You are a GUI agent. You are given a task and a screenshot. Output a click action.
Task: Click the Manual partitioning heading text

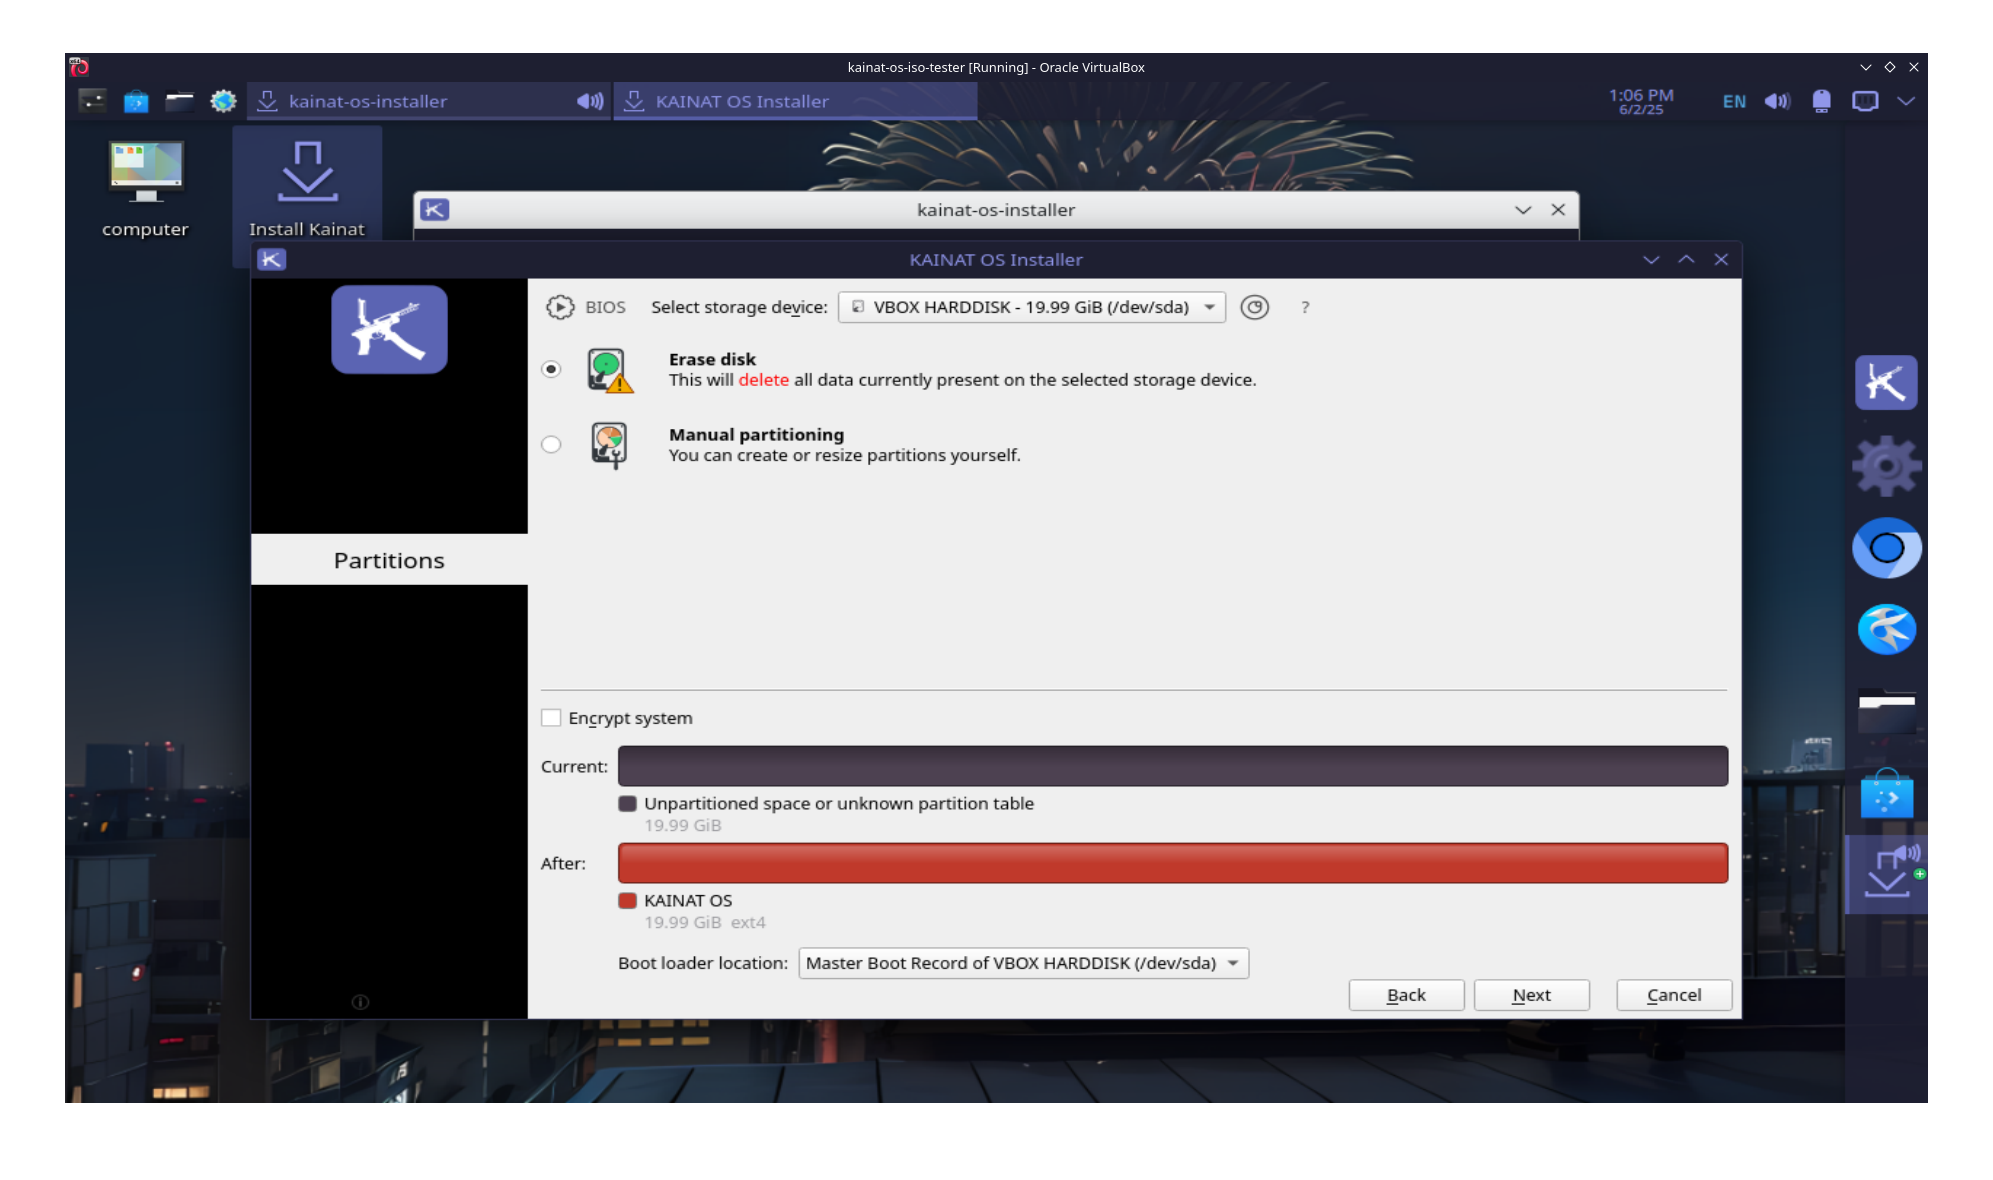(x=756, y=435)
